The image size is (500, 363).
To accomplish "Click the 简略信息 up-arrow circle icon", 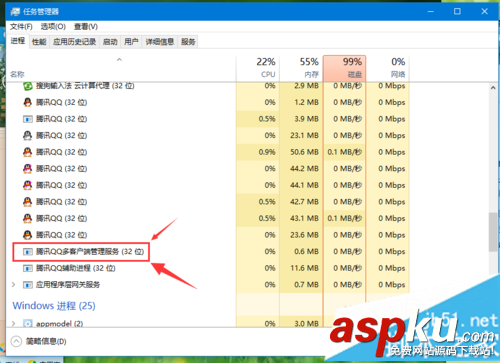I will (x=16, y=341).
